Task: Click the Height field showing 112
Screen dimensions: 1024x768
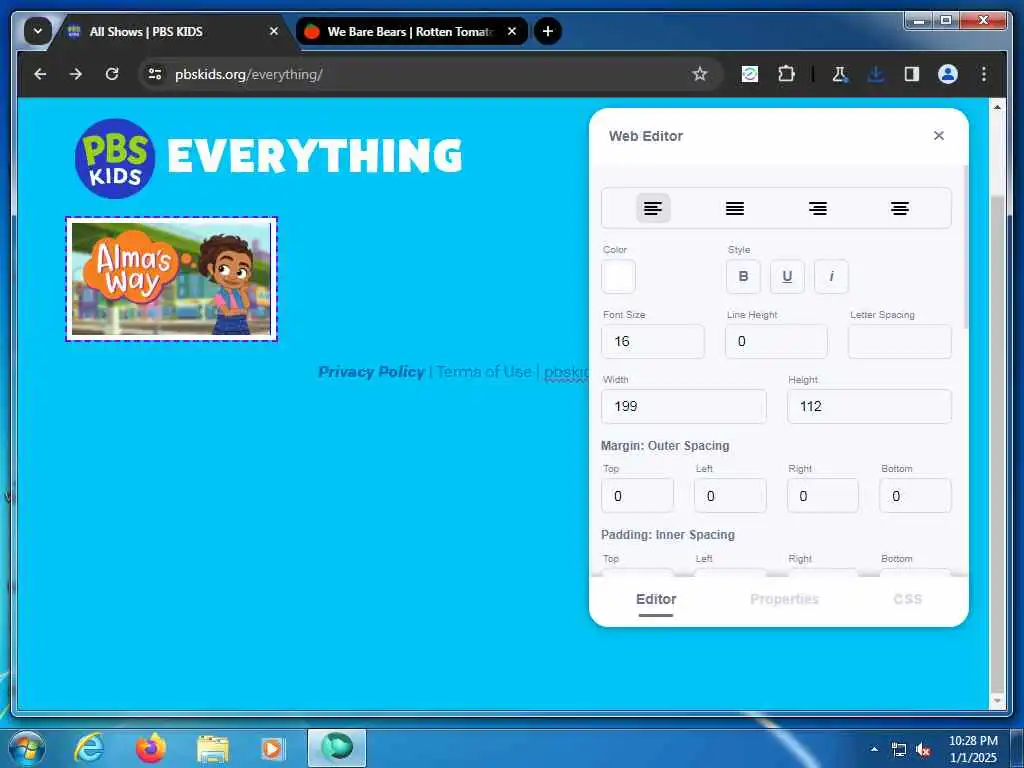Action: [869, 406]
